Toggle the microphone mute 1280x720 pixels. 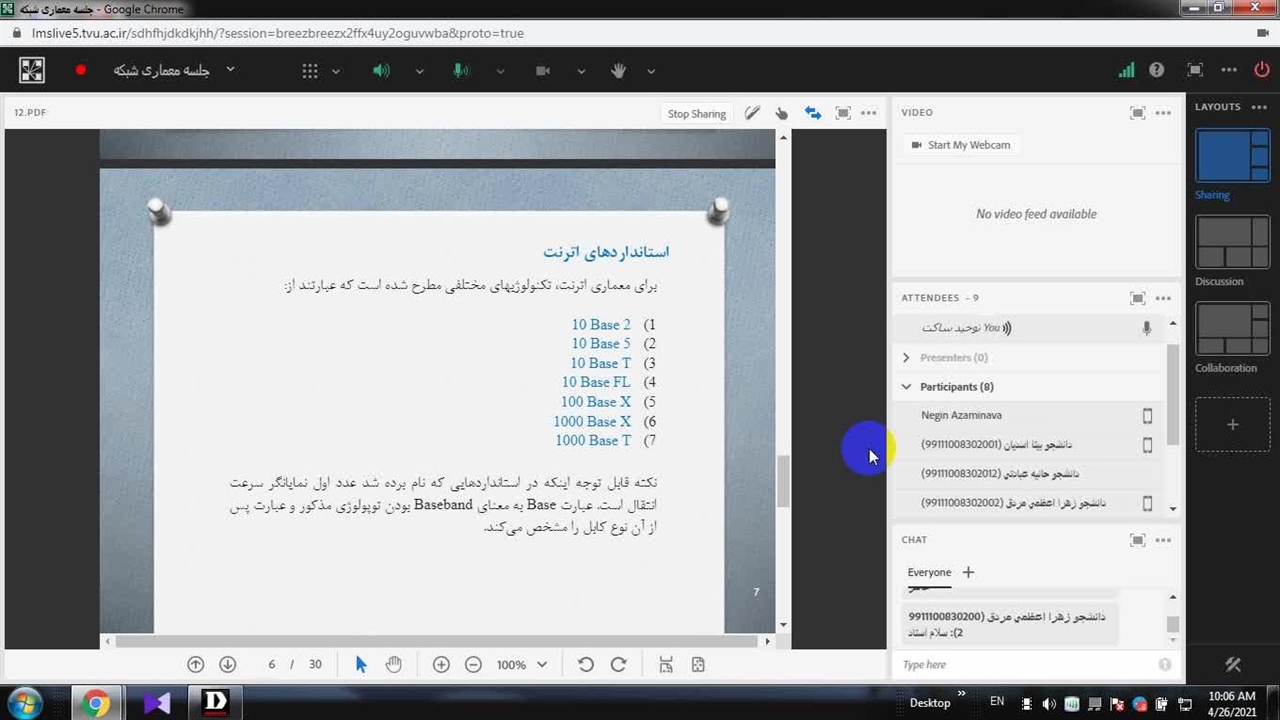pos(461,70)
